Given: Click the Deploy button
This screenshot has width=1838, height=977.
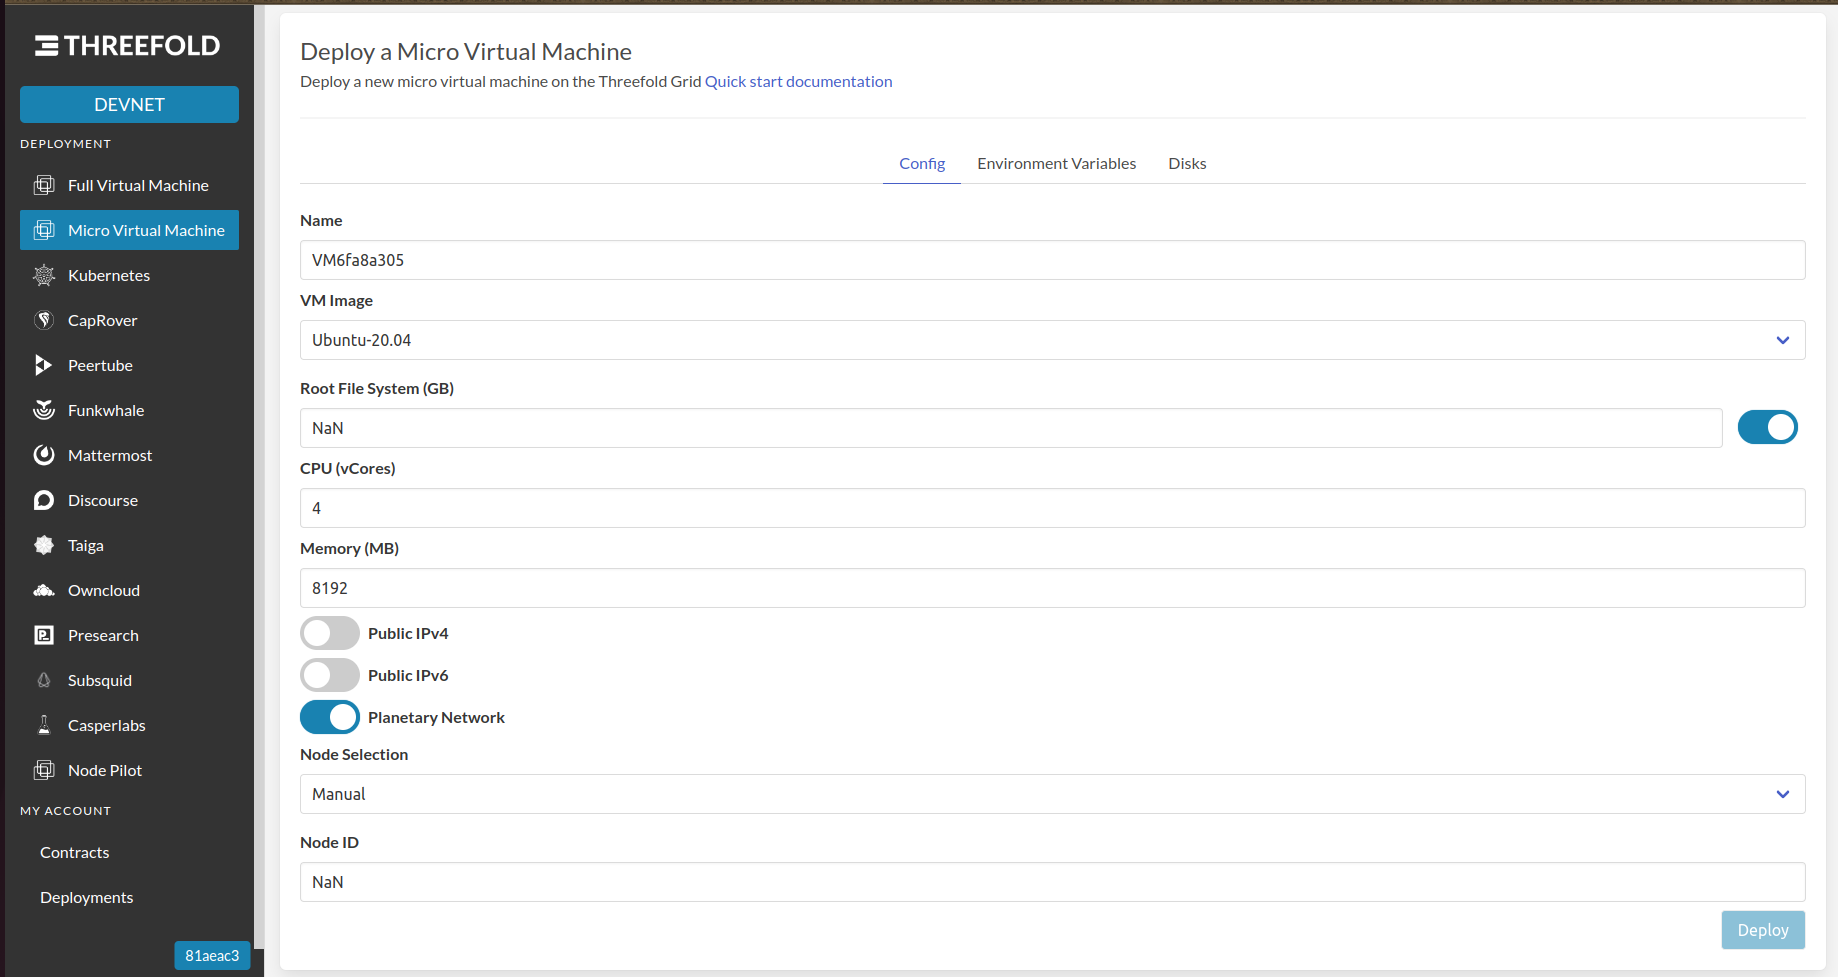Looking at the screenshot, I should point(1763,930).
